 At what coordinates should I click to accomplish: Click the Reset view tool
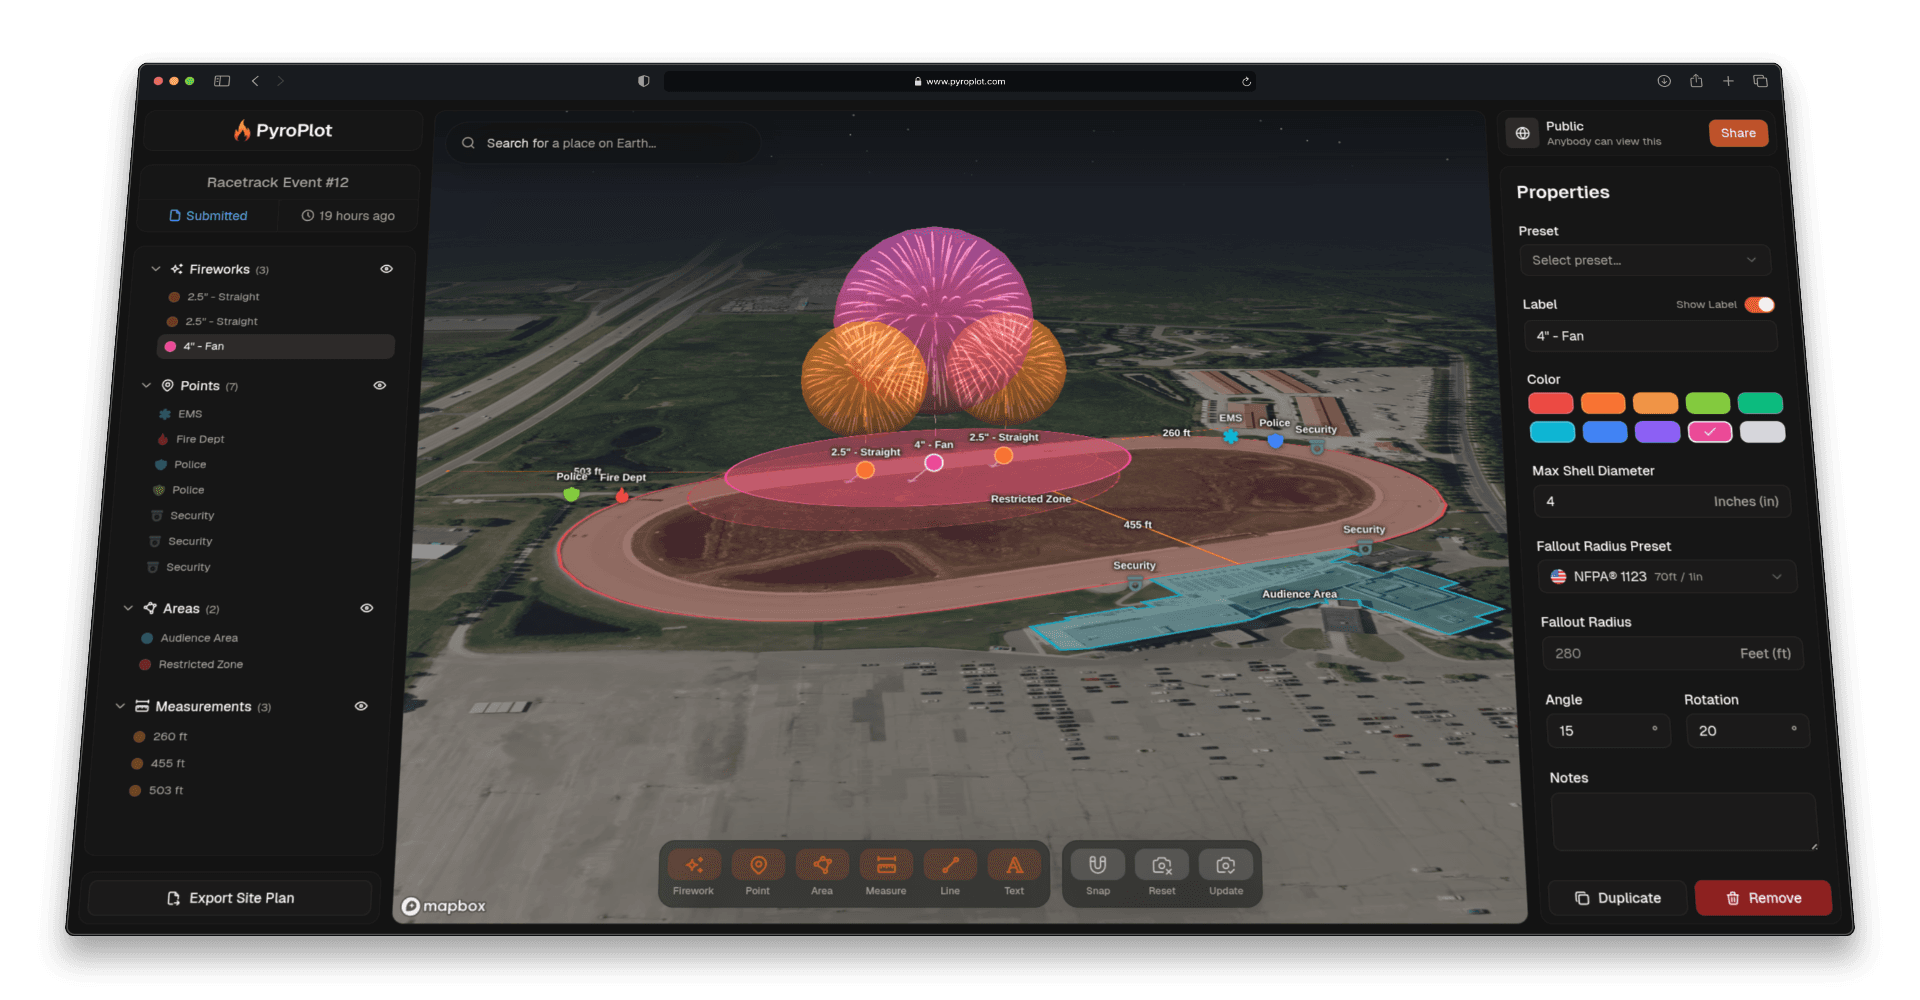[1161, 867]
